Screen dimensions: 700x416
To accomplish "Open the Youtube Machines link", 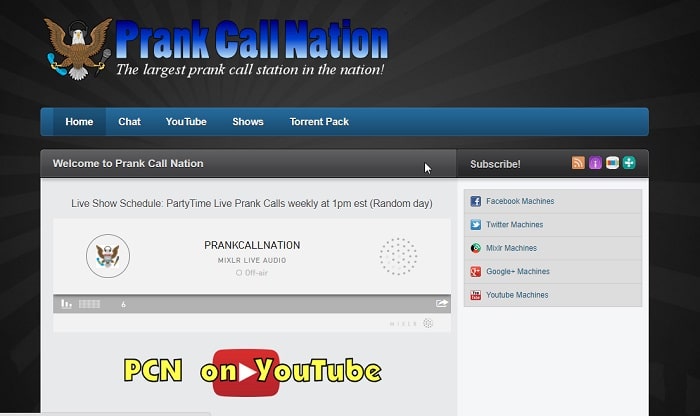I will point(517,295).
